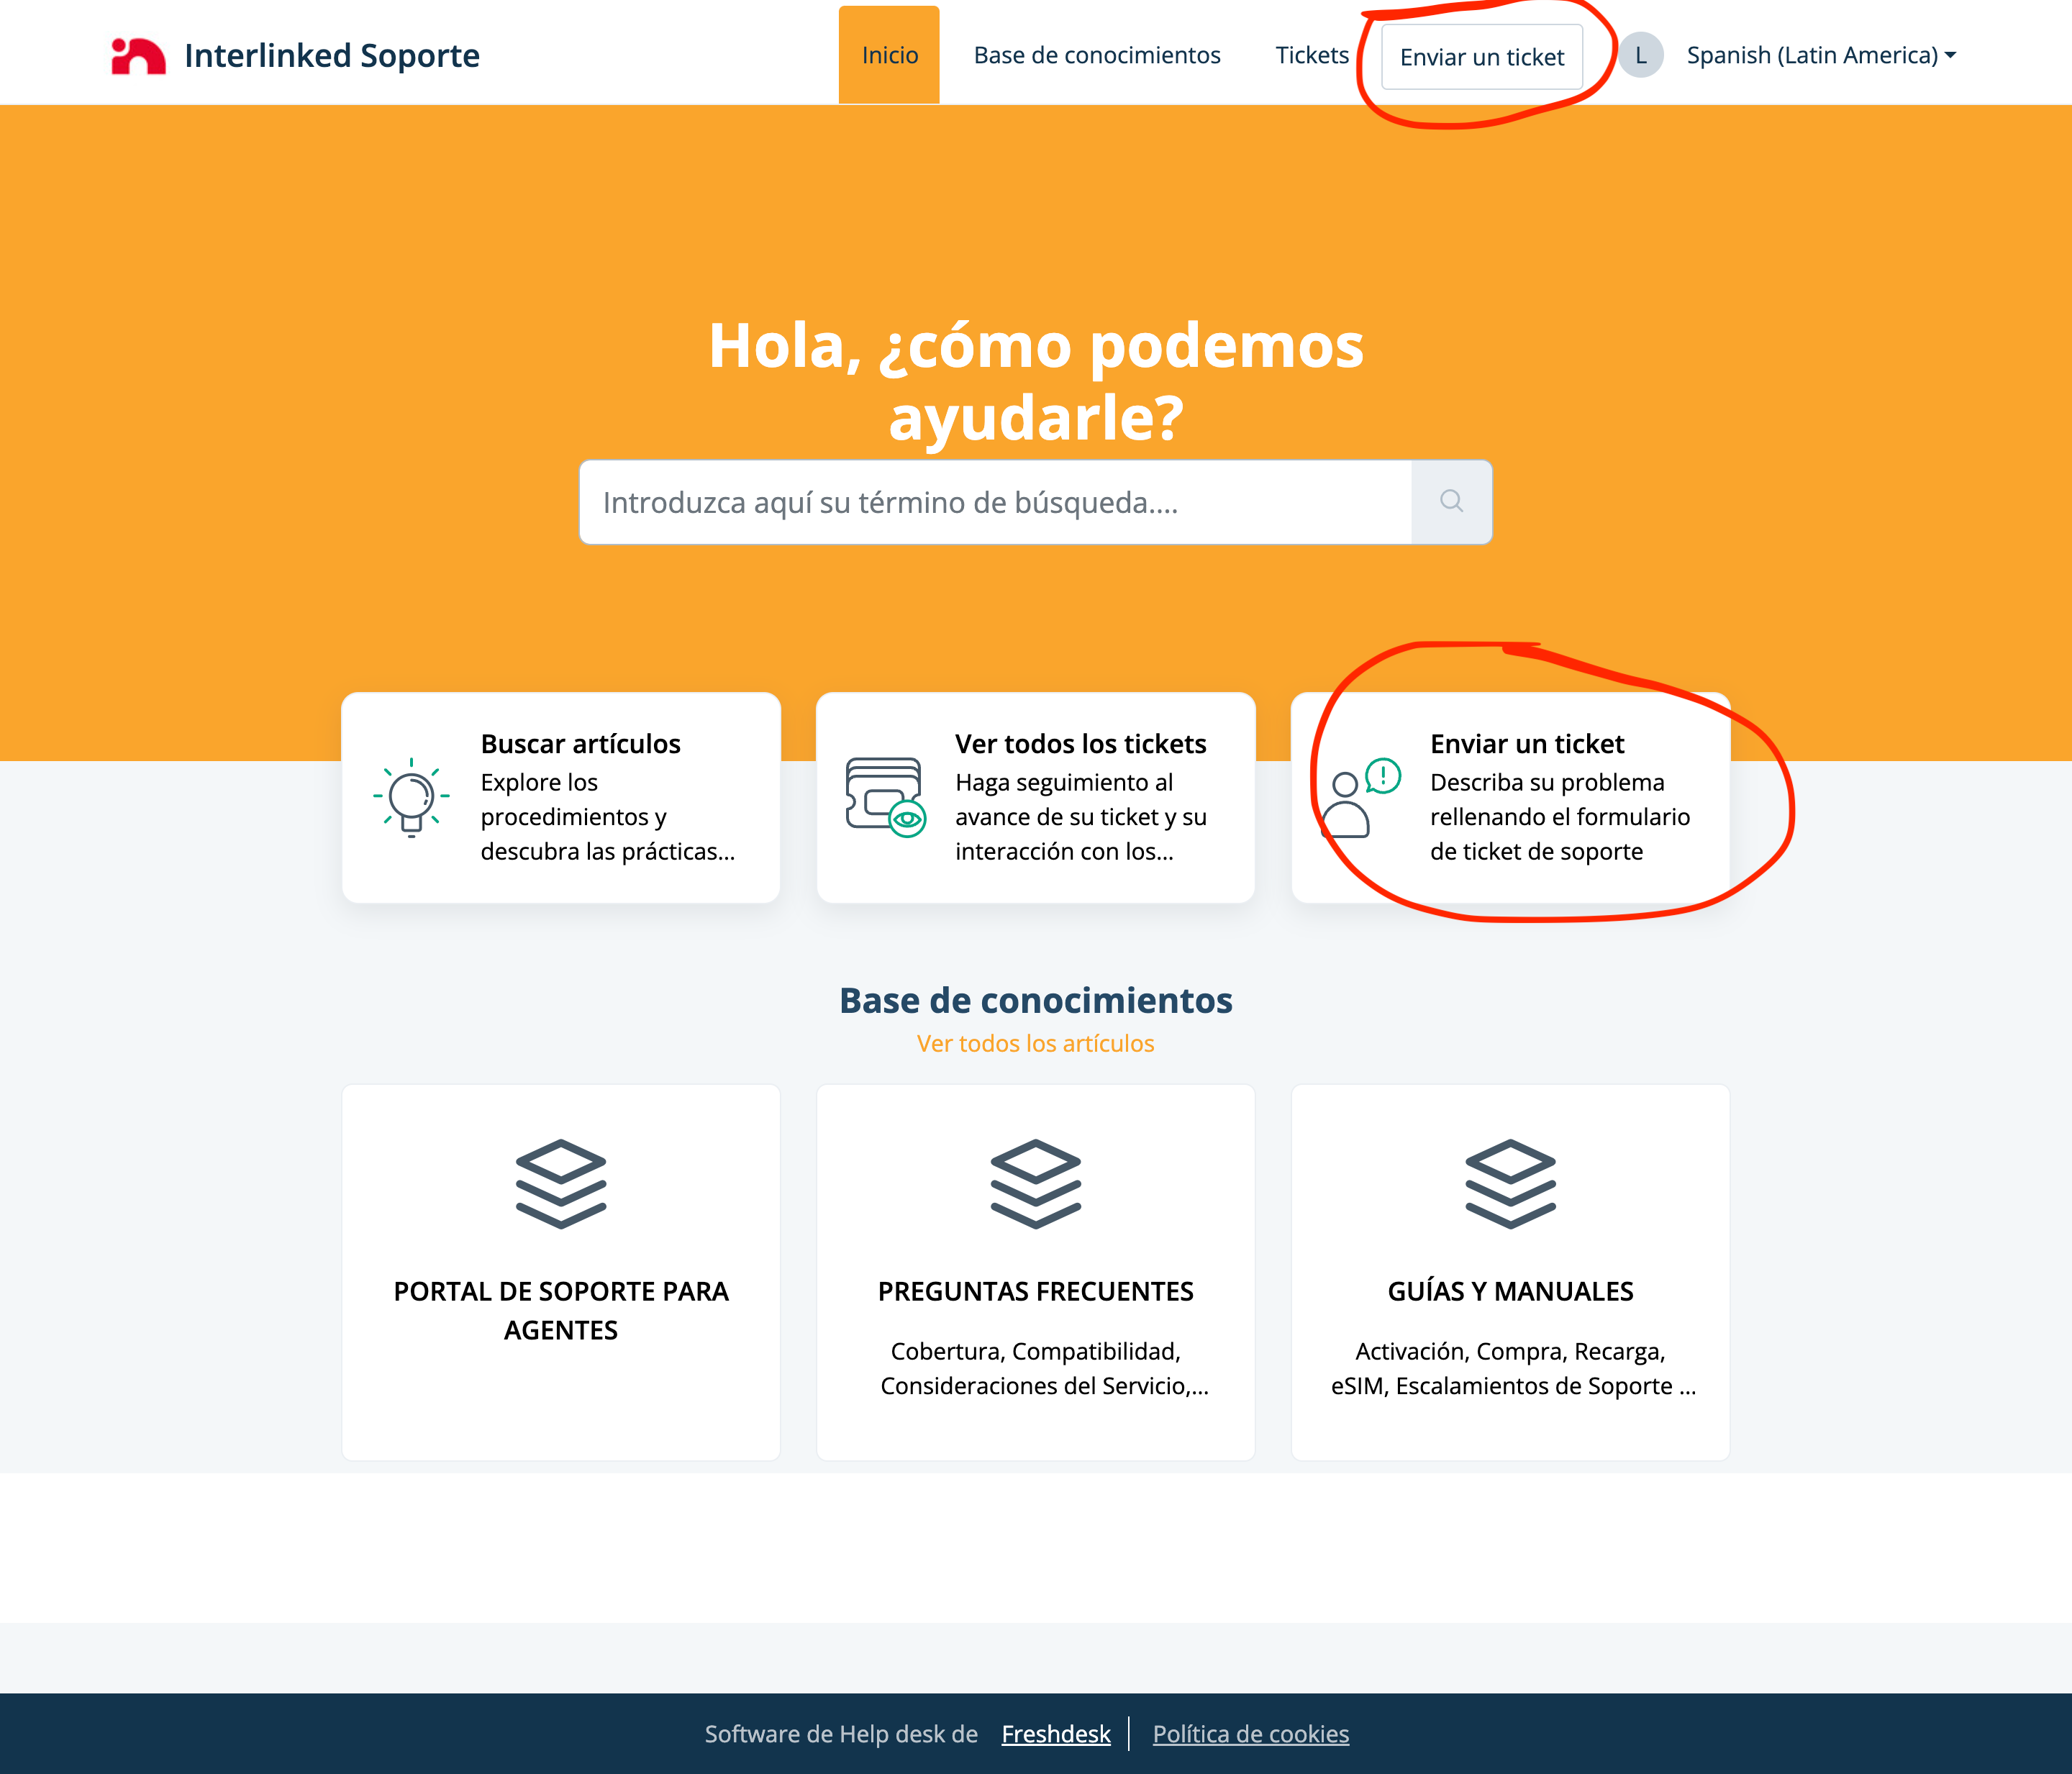Click the ticket eye icon for viewing tickets

point(885,798)
